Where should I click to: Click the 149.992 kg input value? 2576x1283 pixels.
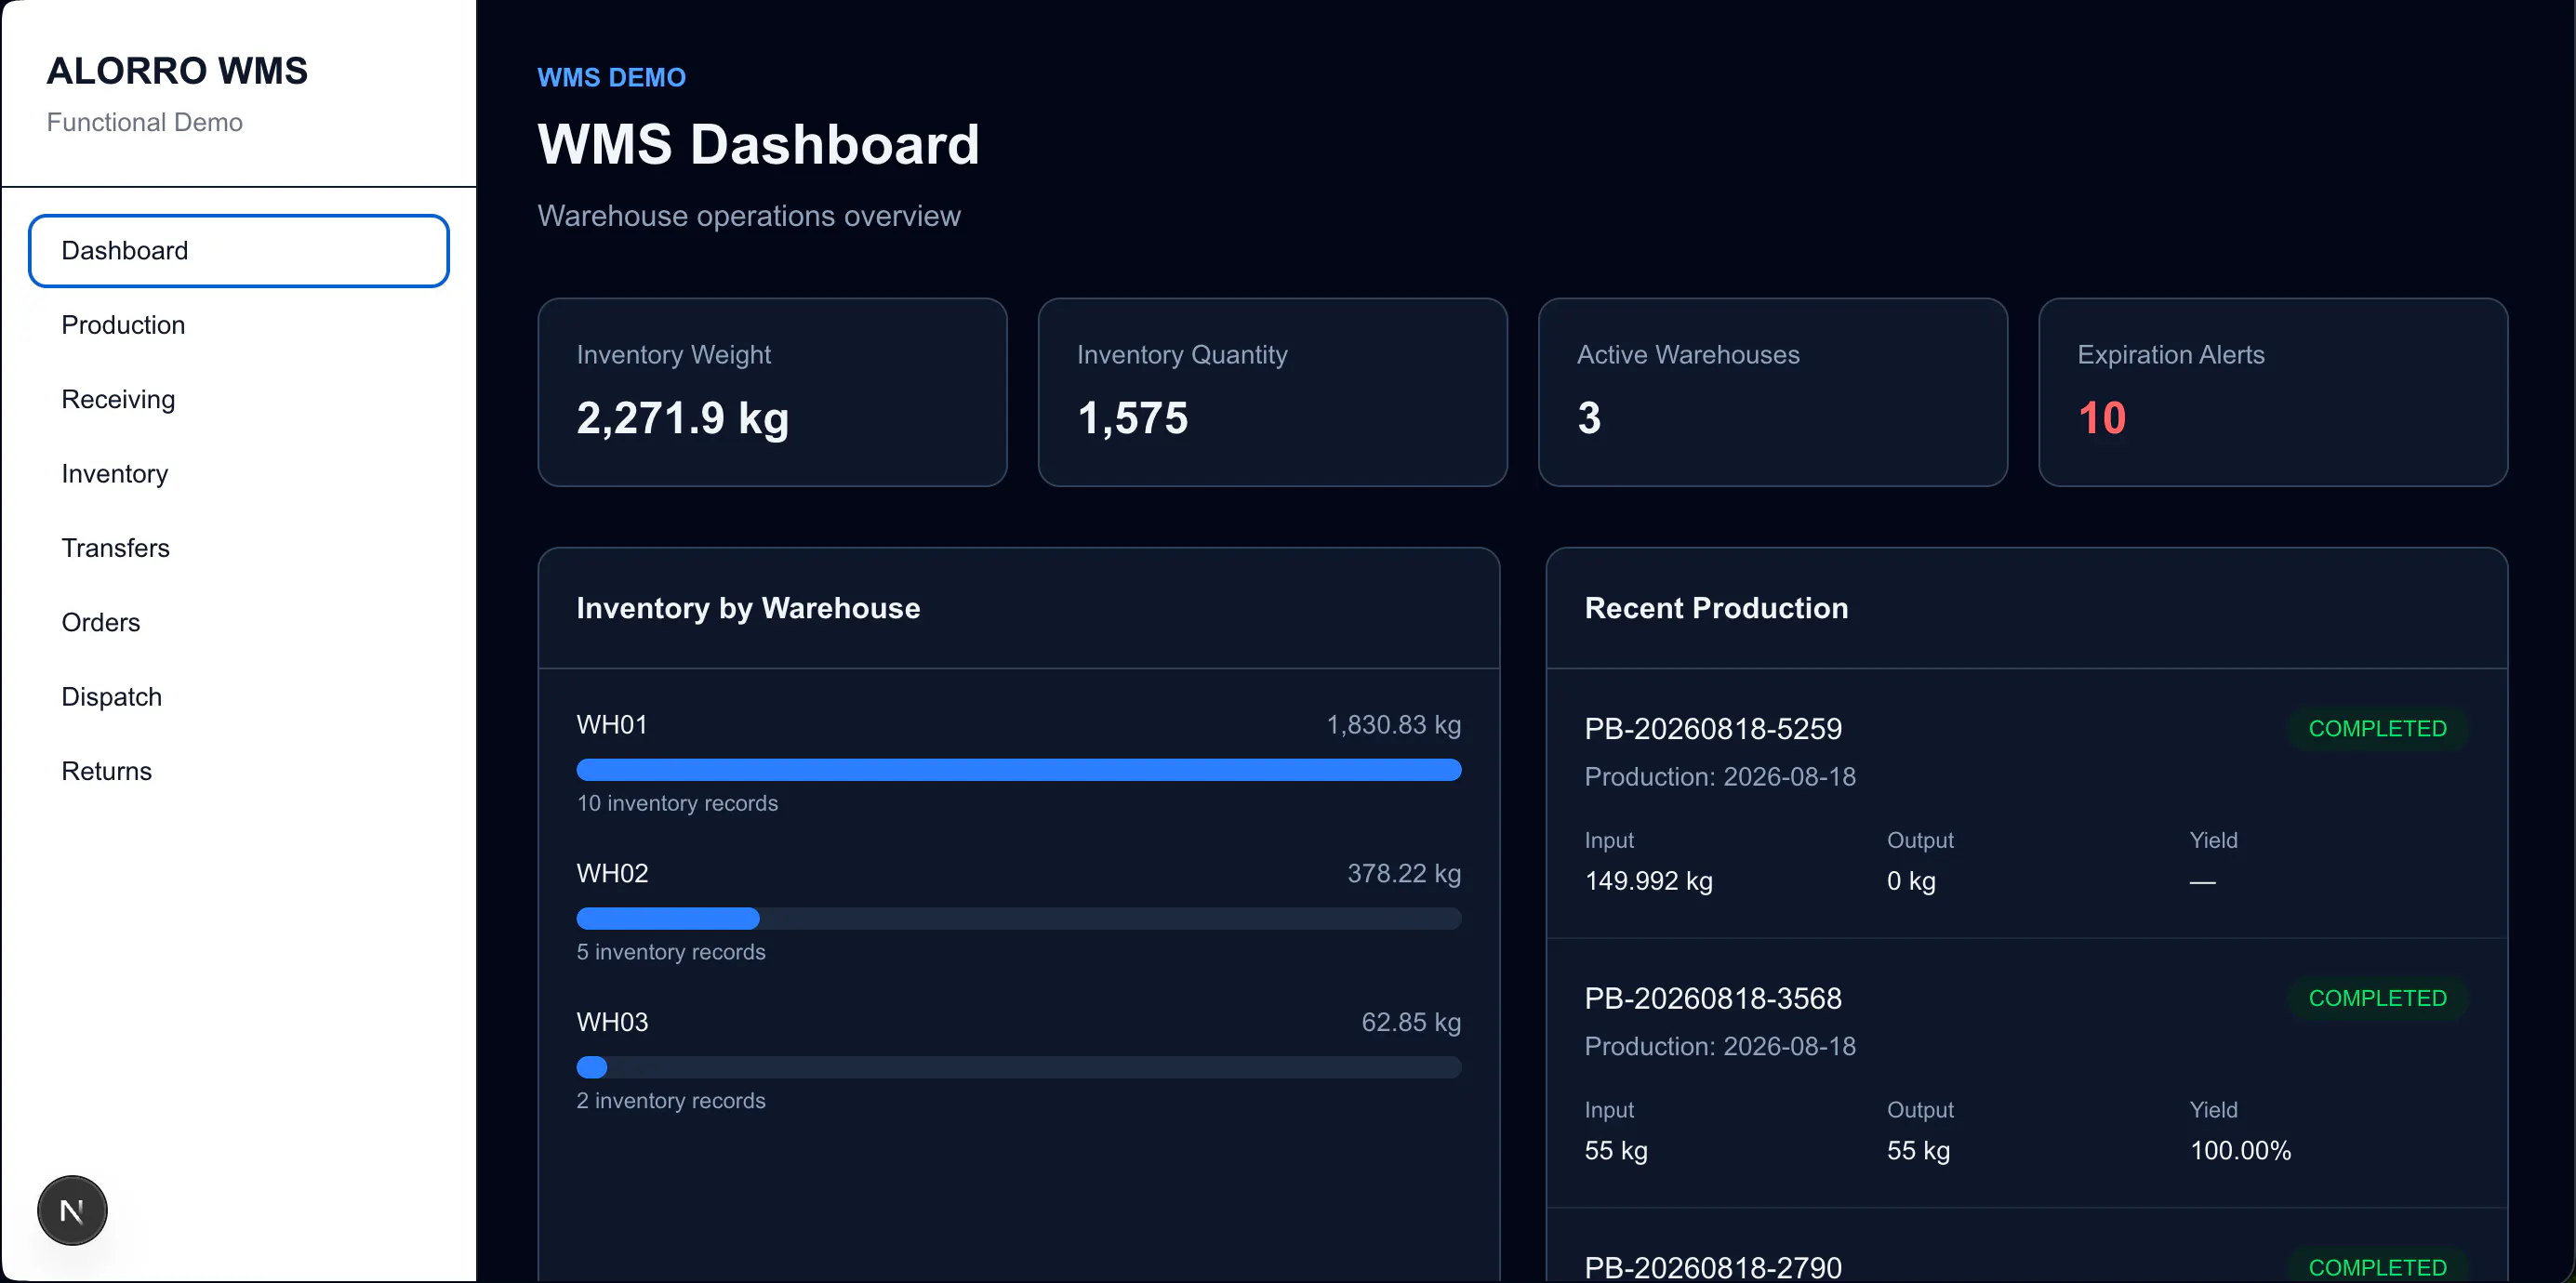point(1648,881)
